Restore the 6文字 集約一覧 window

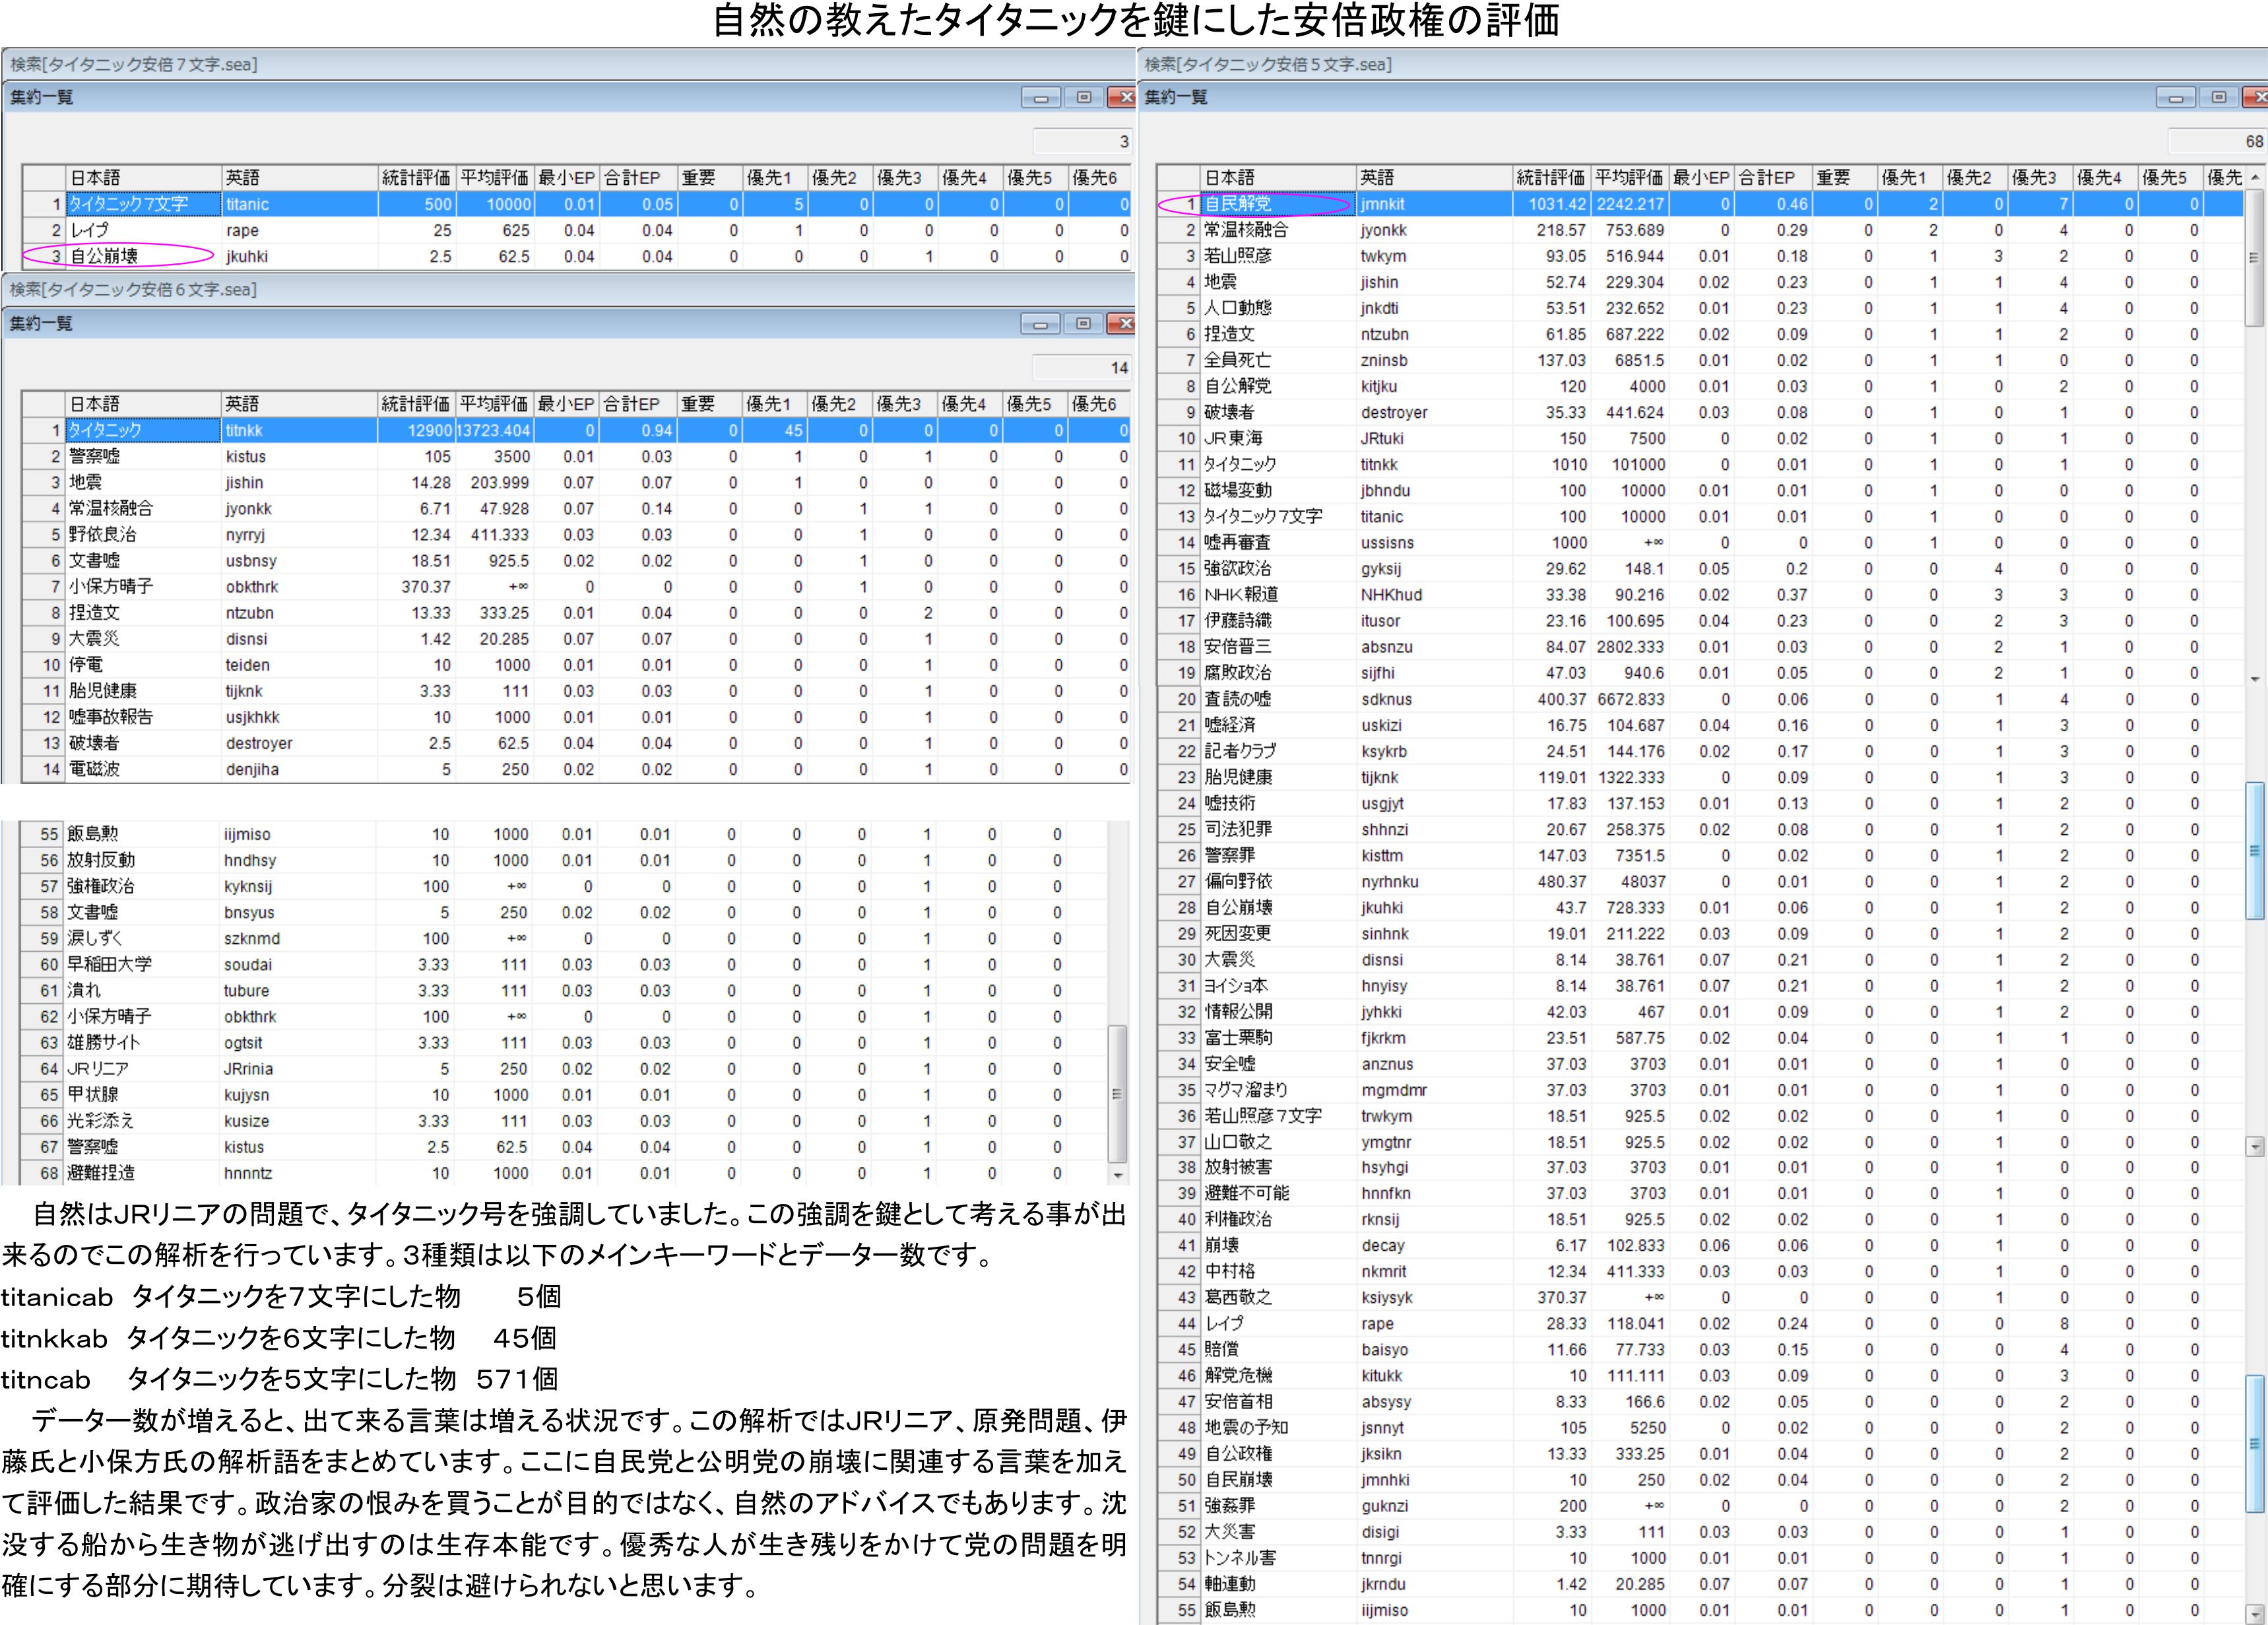[1083, 324]
